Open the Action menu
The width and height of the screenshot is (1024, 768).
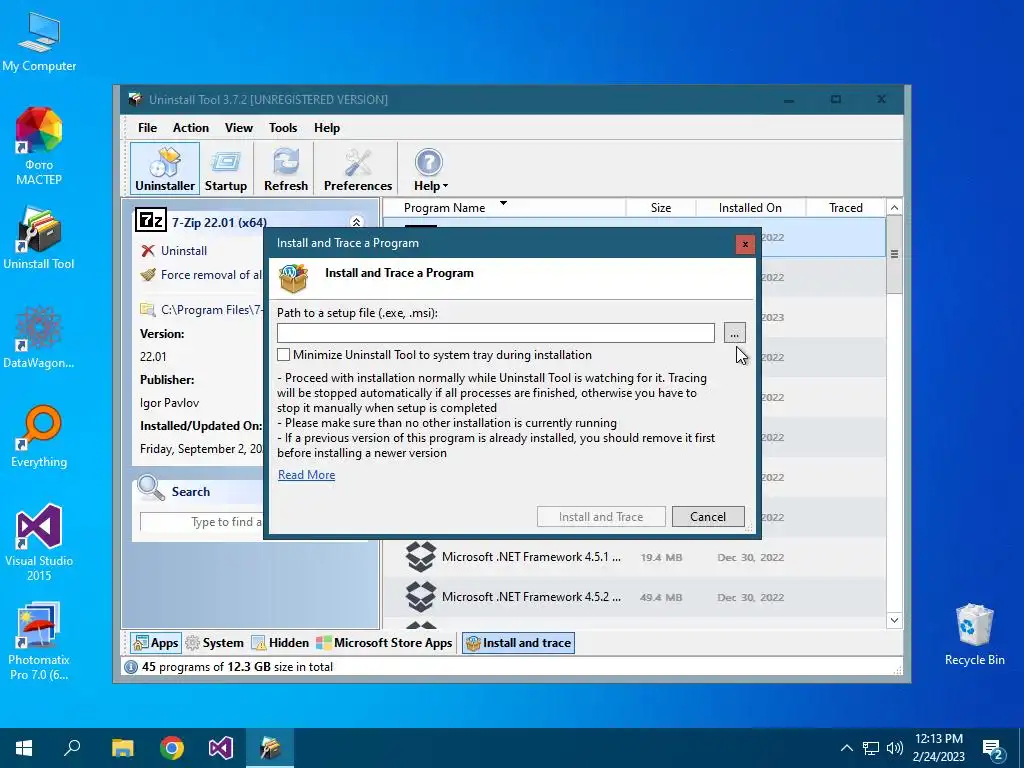click(191, 128)
